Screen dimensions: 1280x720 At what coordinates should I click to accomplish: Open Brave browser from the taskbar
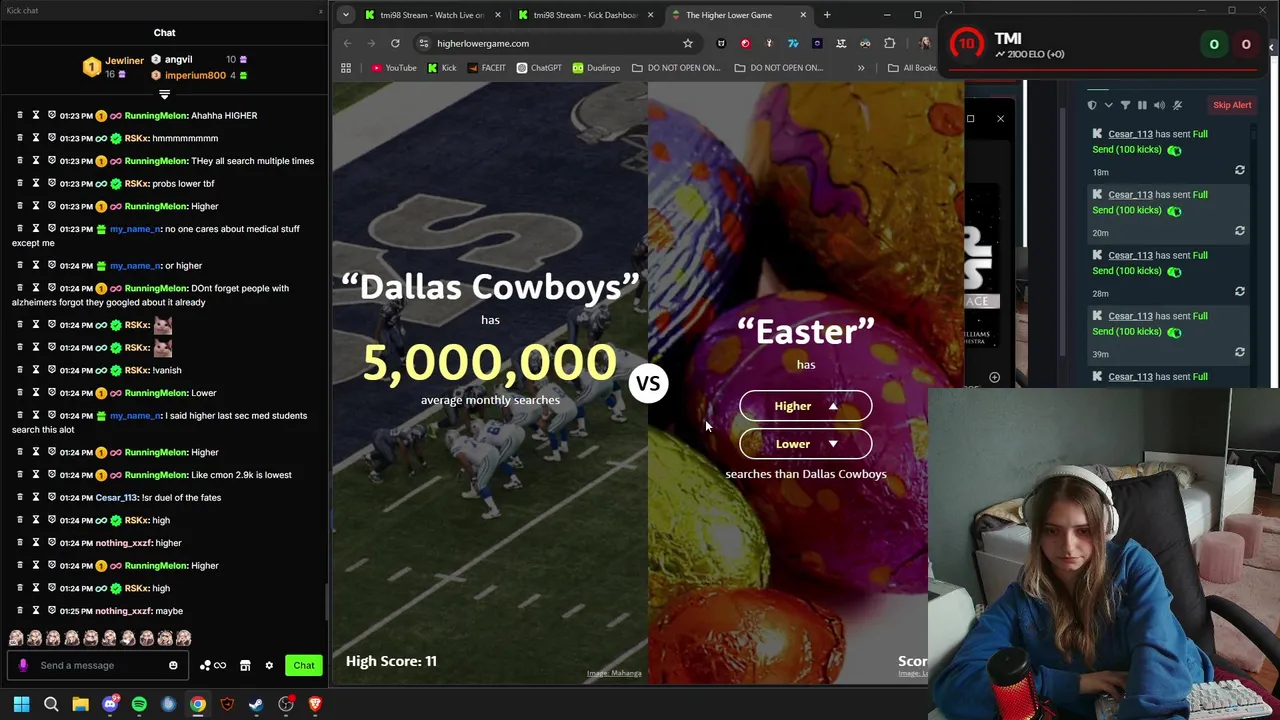[315, 704]
